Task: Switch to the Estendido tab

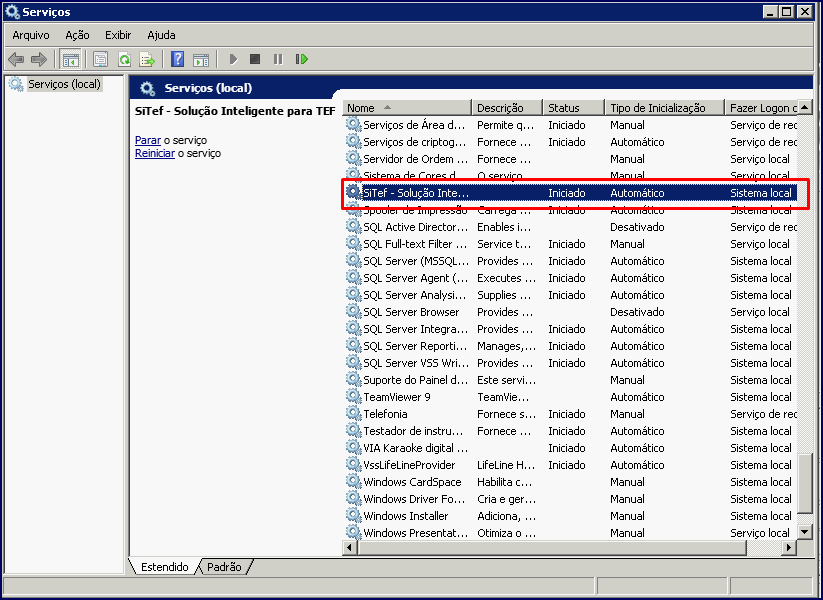Action: point(164,567)
